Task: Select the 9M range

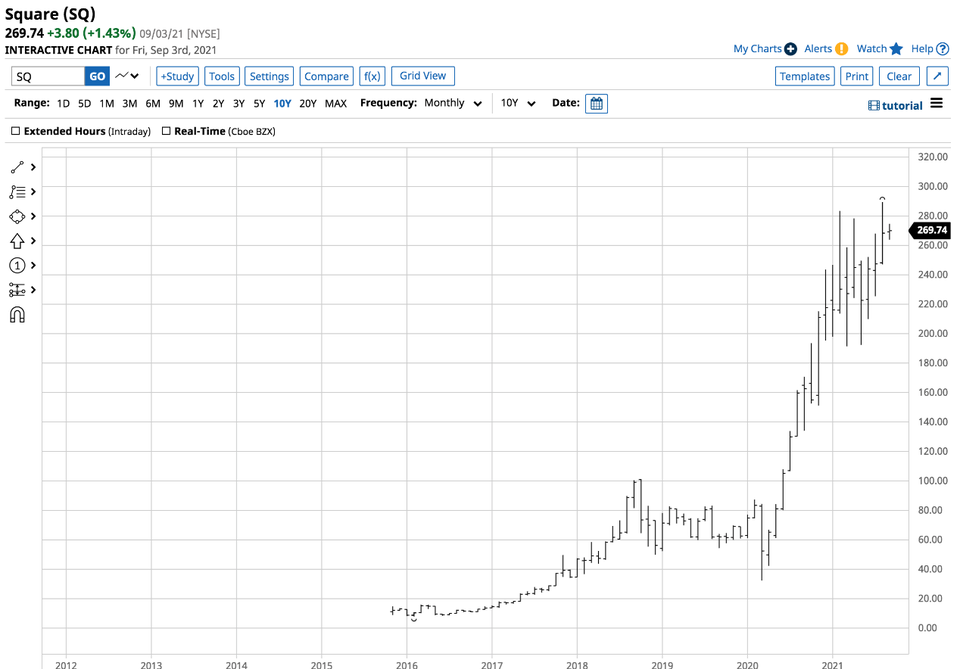Action: [176, 103]
